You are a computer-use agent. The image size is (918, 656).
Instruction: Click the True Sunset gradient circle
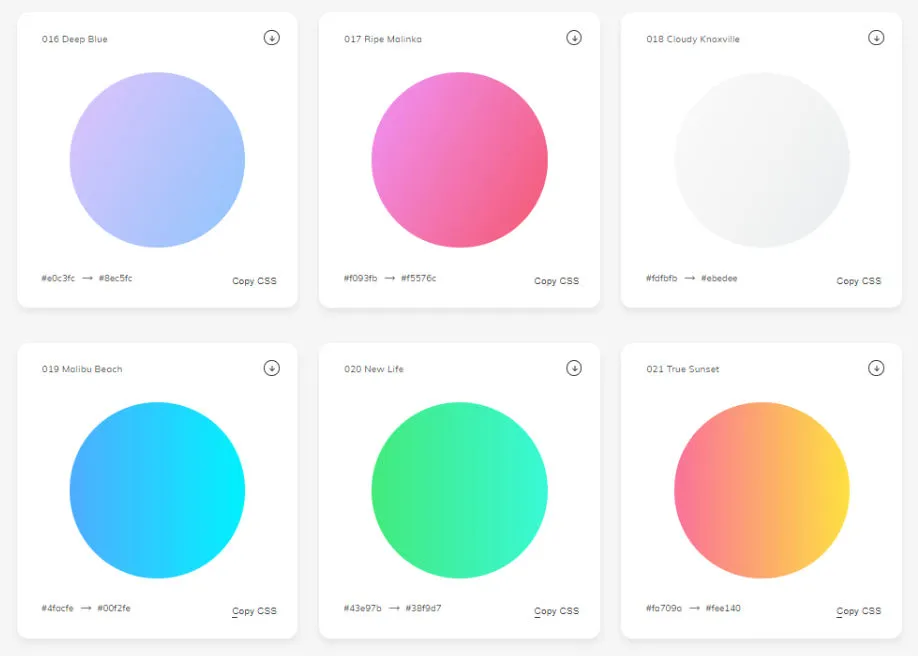(x=762, y=490)
